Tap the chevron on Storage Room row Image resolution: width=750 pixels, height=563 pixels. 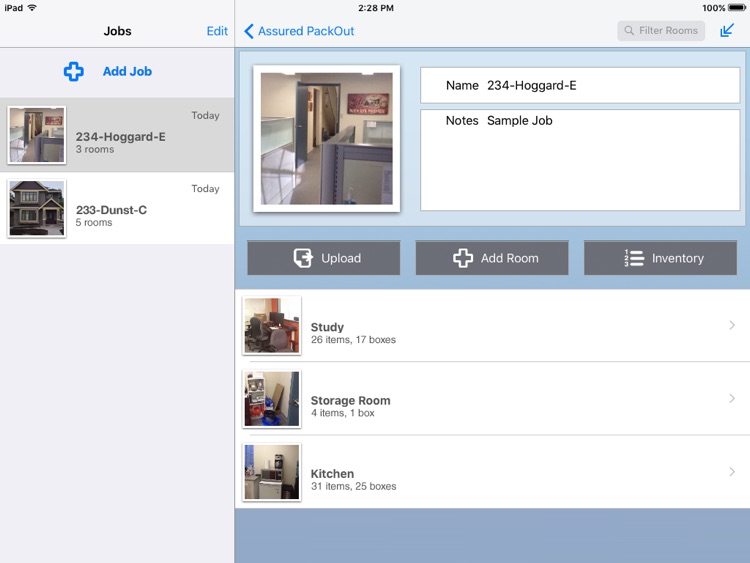click(732, 398)
